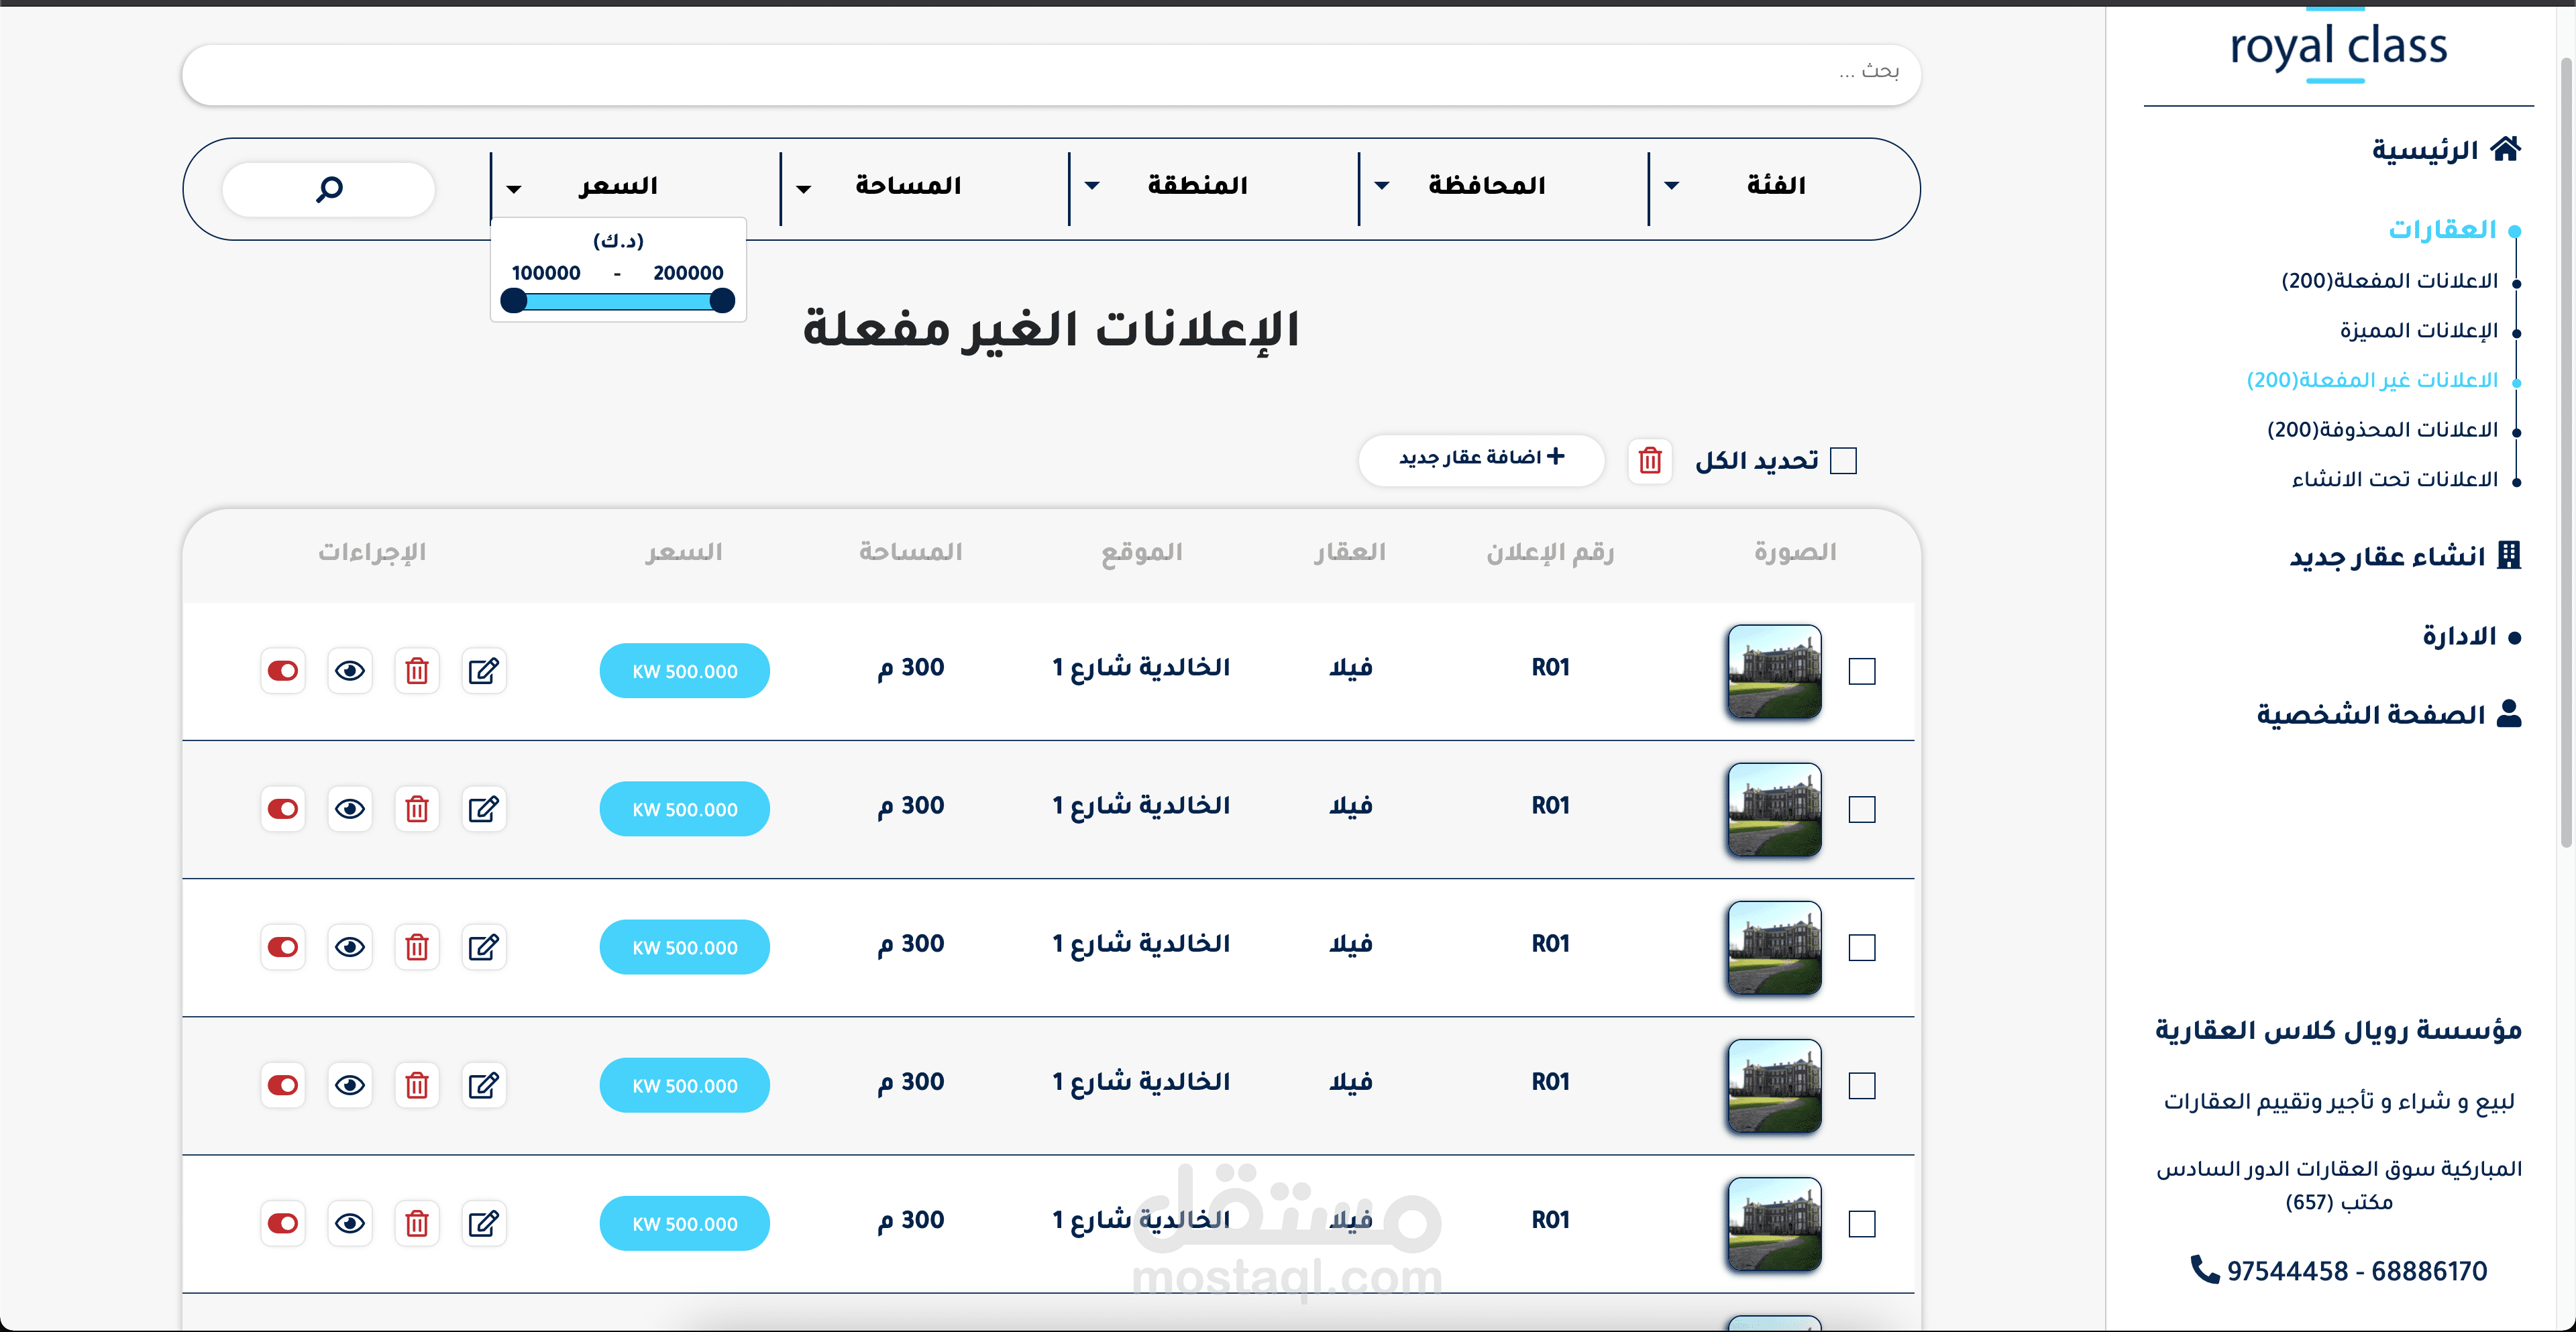Image resolution: width=2576 pixels, height=1332 pixels.
Task: Click the bulk delete trash icon beside تحديد الكل
Action: [x=1650, y=460]
